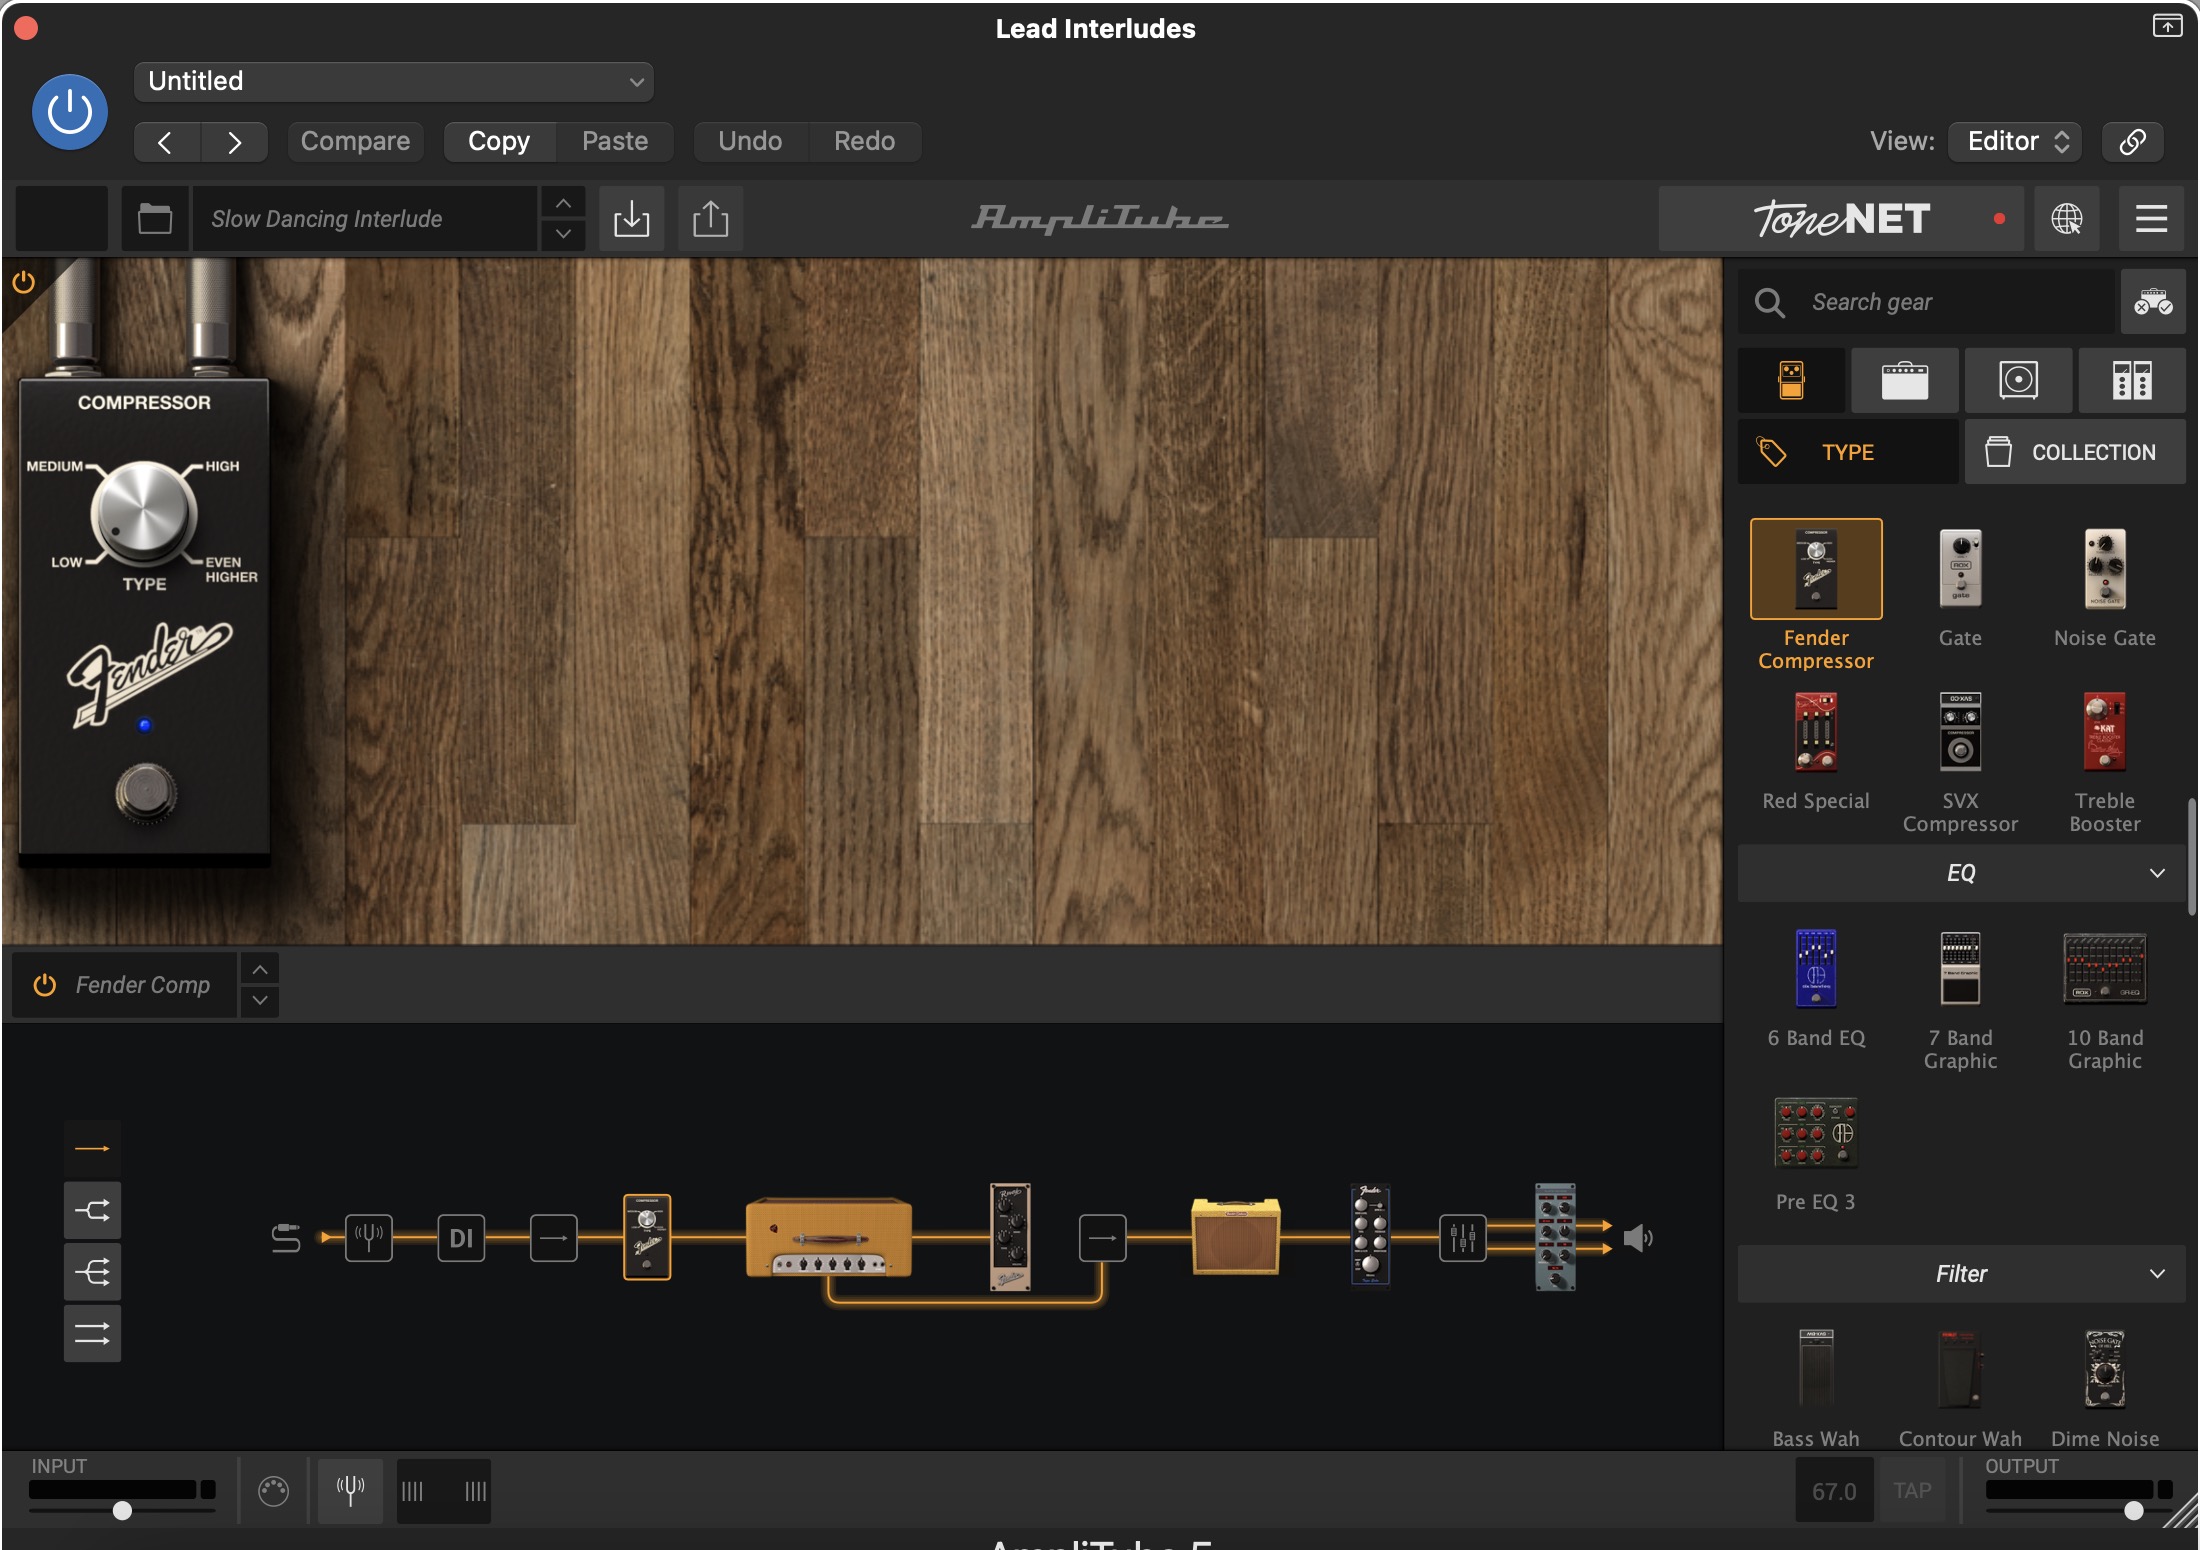Select the Slow Dancing Interlude preset name

(365, 218)
